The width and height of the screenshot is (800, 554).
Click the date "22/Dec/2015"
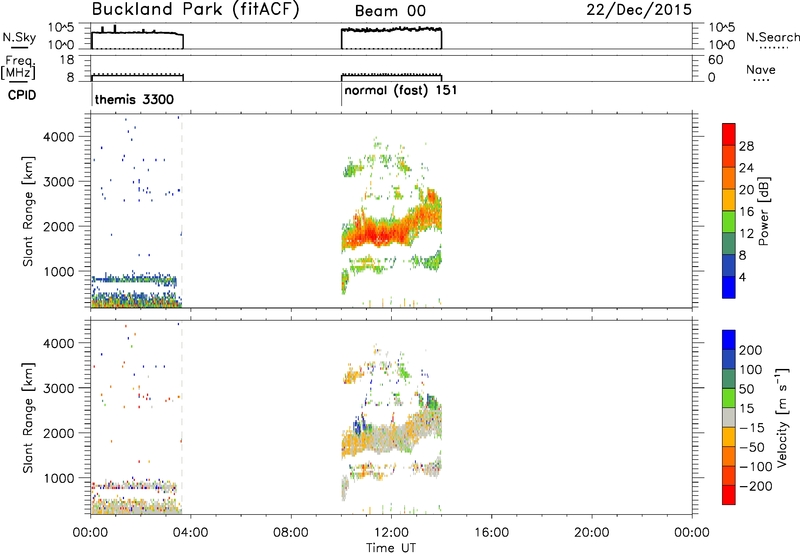coord(639,10)
